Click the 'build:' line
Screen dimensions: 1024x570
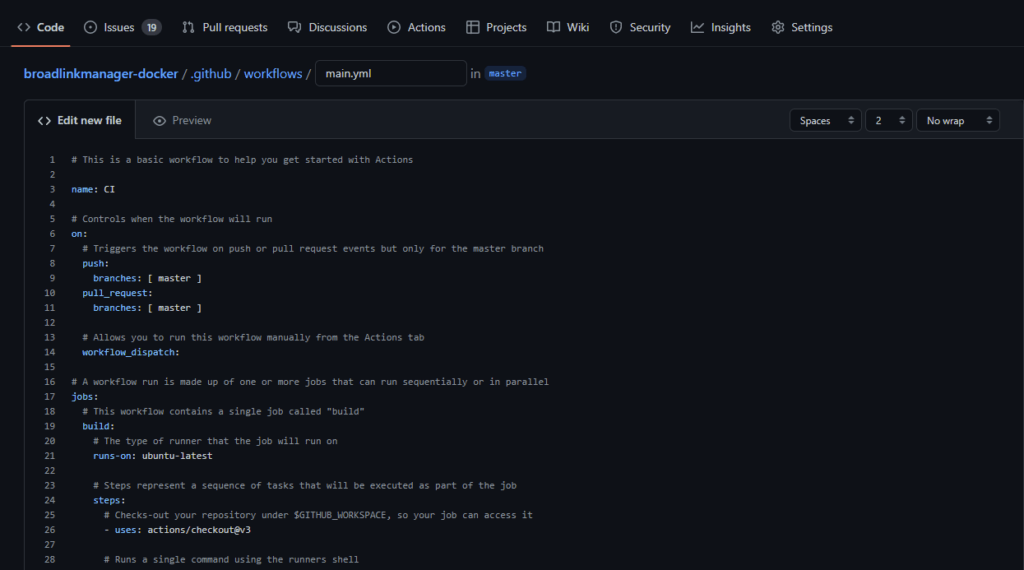(98, 426)
